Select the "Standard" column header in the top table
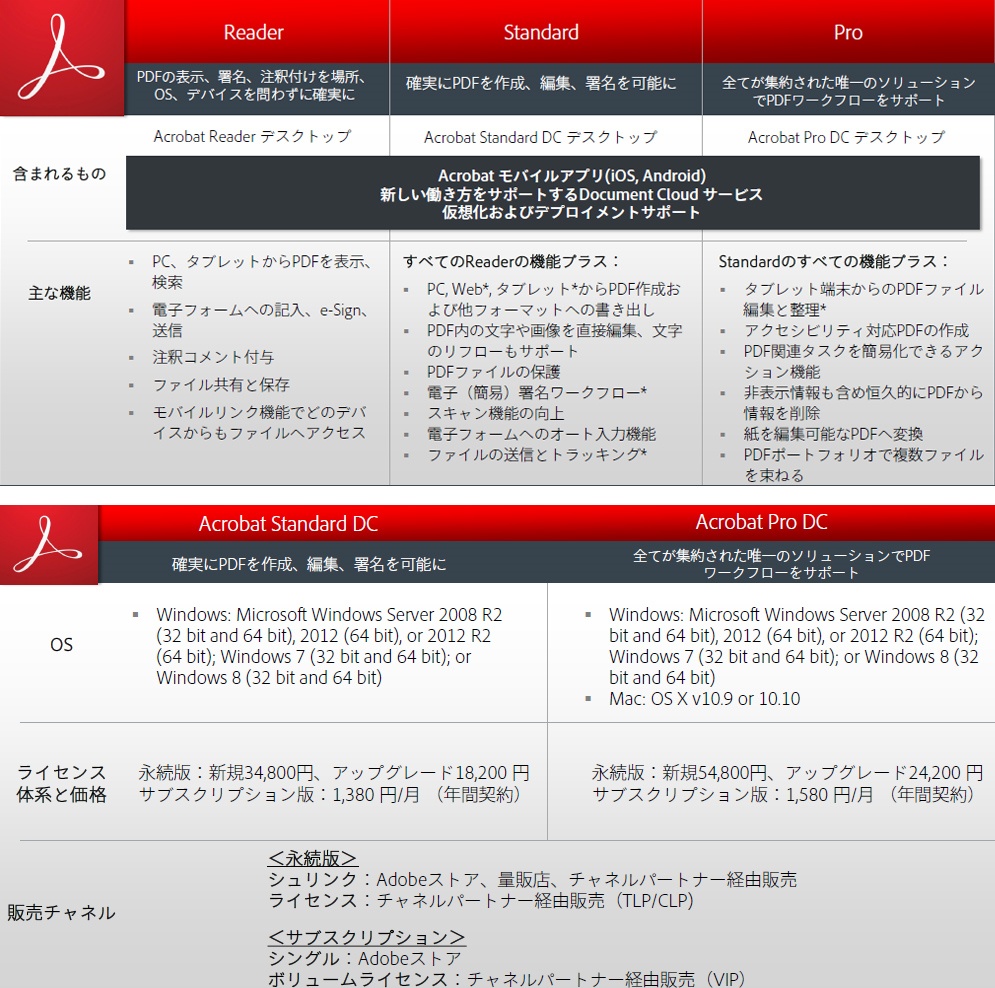This screenshot has width=995, height=988. (x=541, y=32)
